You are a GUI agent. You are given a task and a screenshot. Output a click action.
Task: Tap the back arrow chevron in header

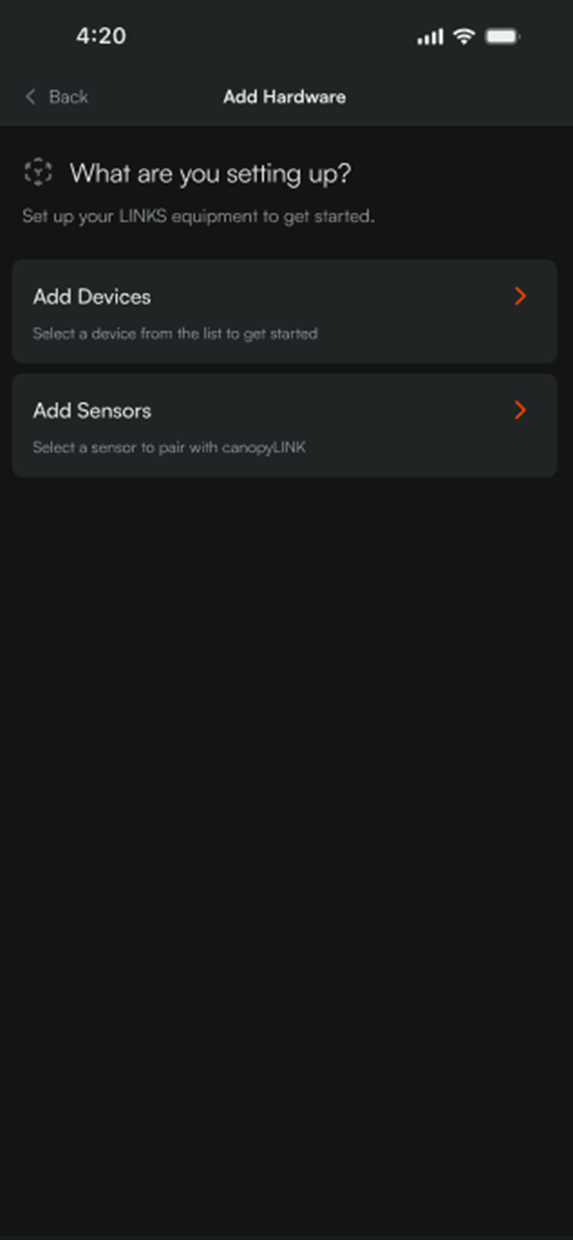30,97
